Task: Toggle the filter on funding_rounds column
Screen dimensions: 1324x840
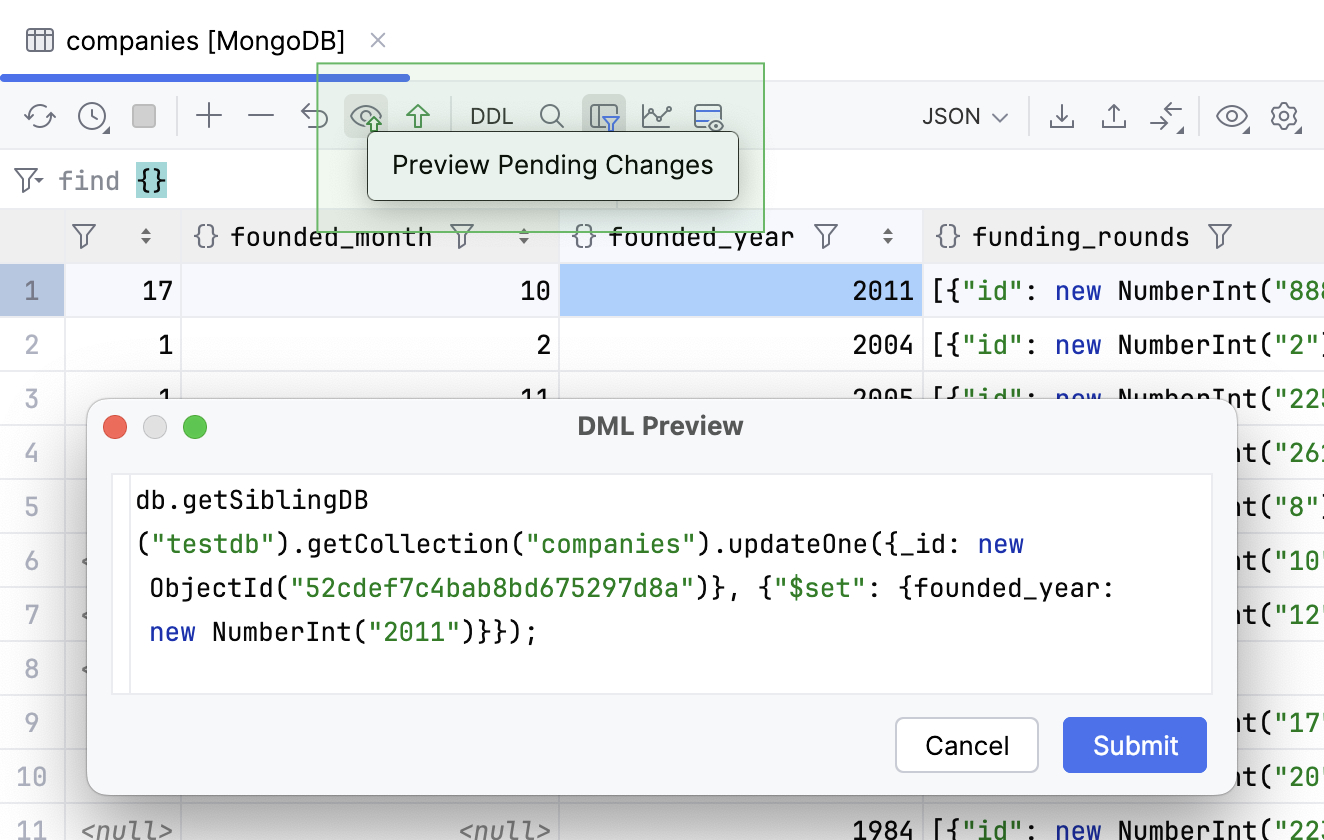Action: tap(1219, 237)
